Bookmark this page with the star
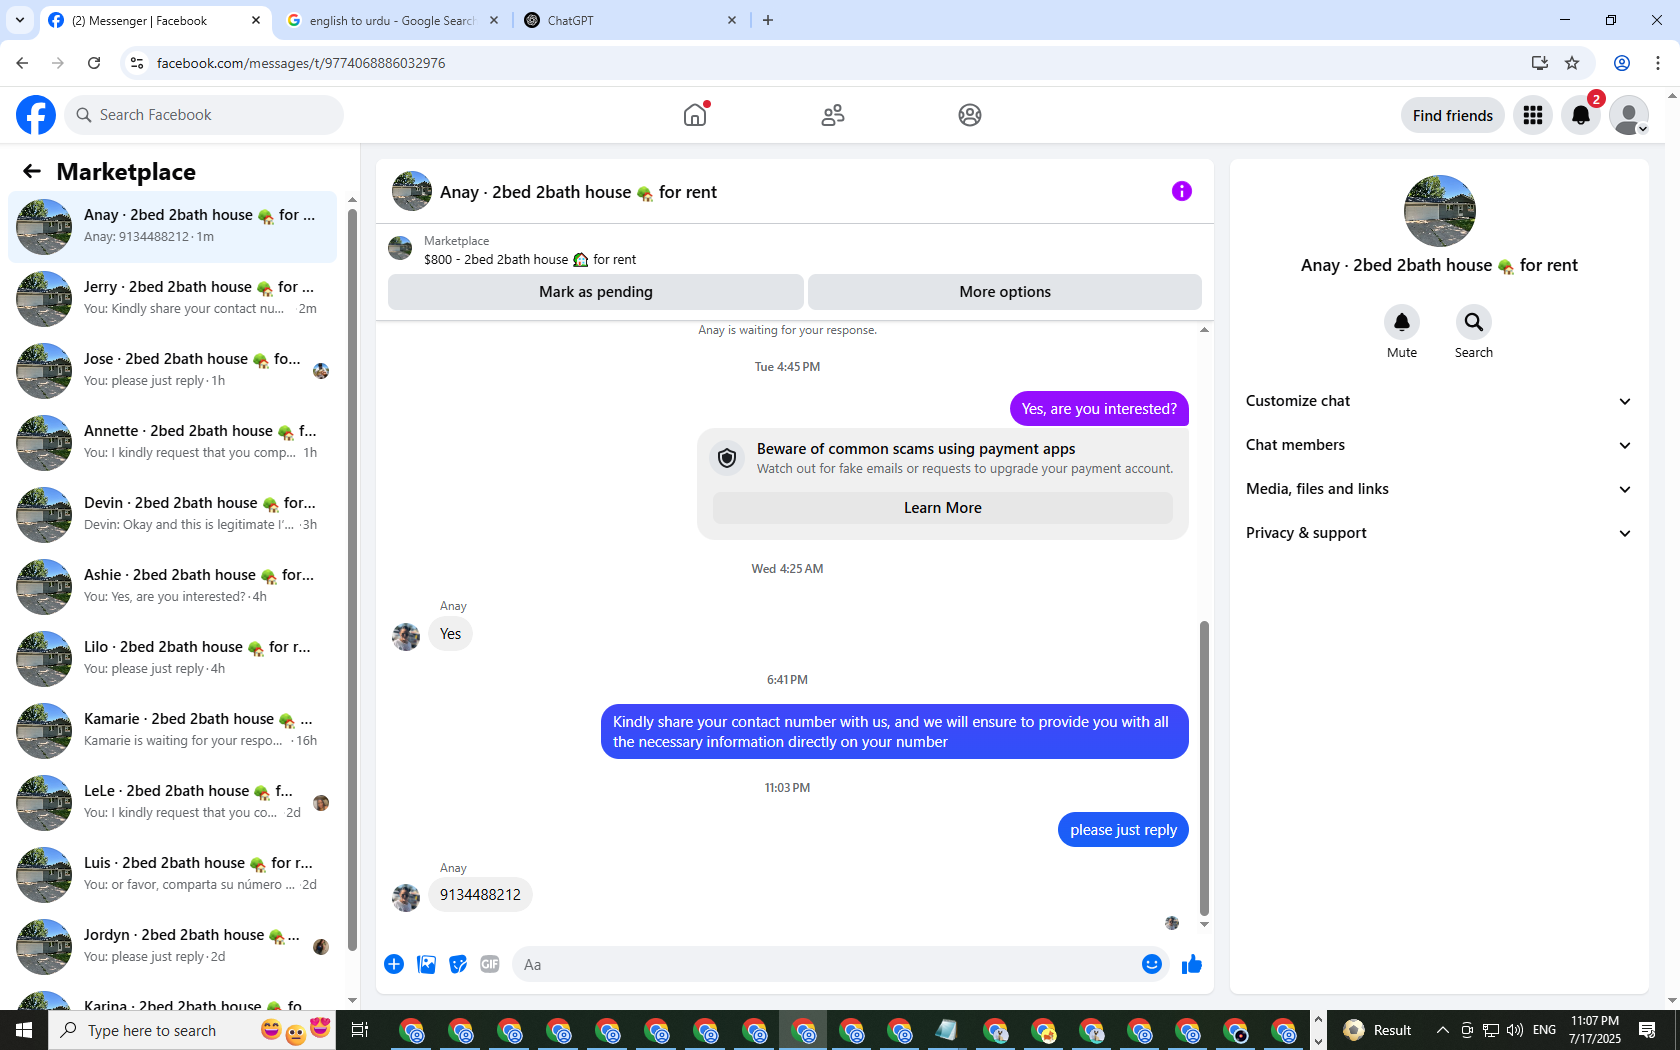 click(1572, 63)
